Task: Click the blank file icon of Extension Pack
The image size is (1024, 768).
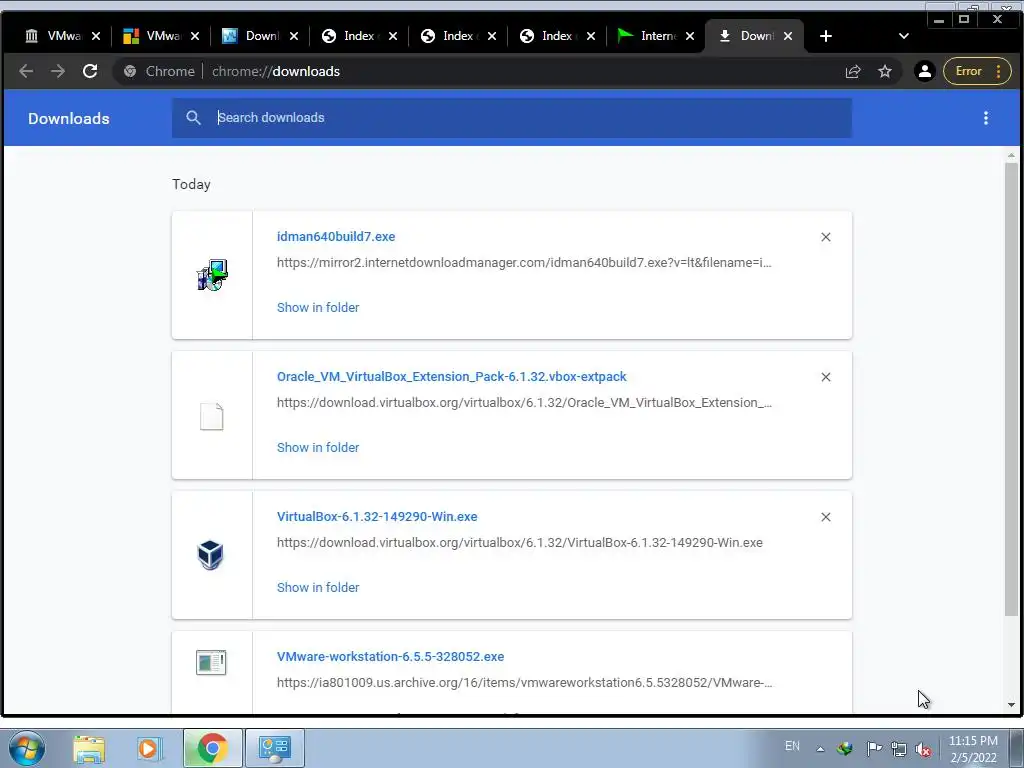Action: [212, 416]
